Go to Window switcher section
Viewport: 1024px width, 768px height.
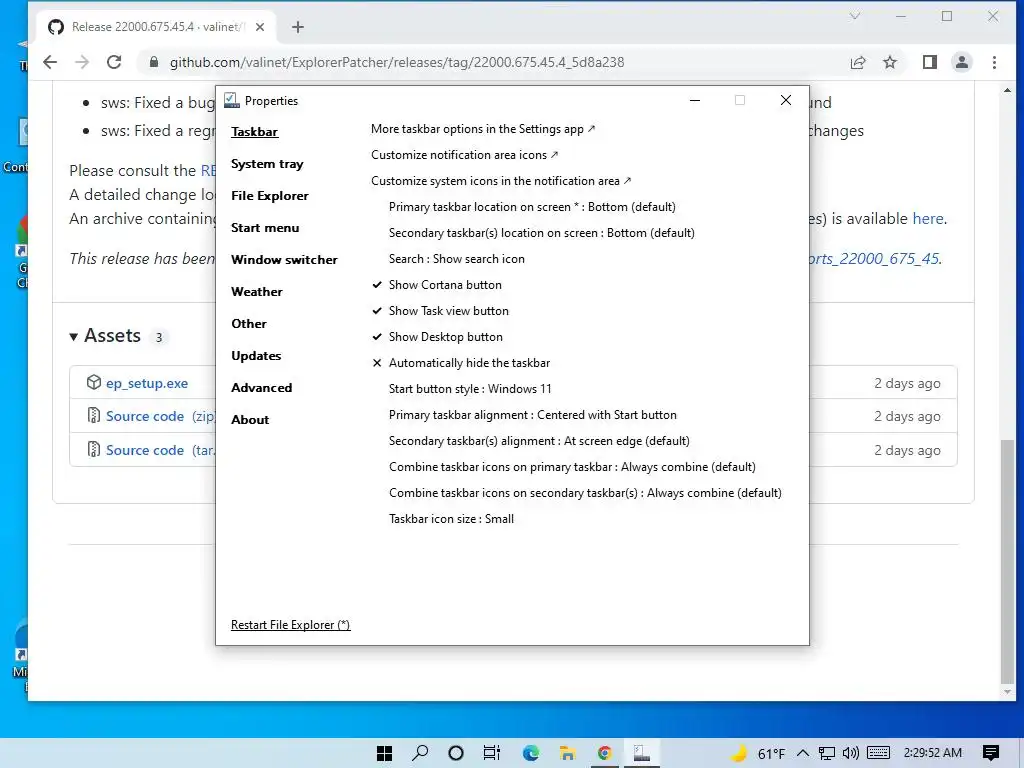click(284, 260)
